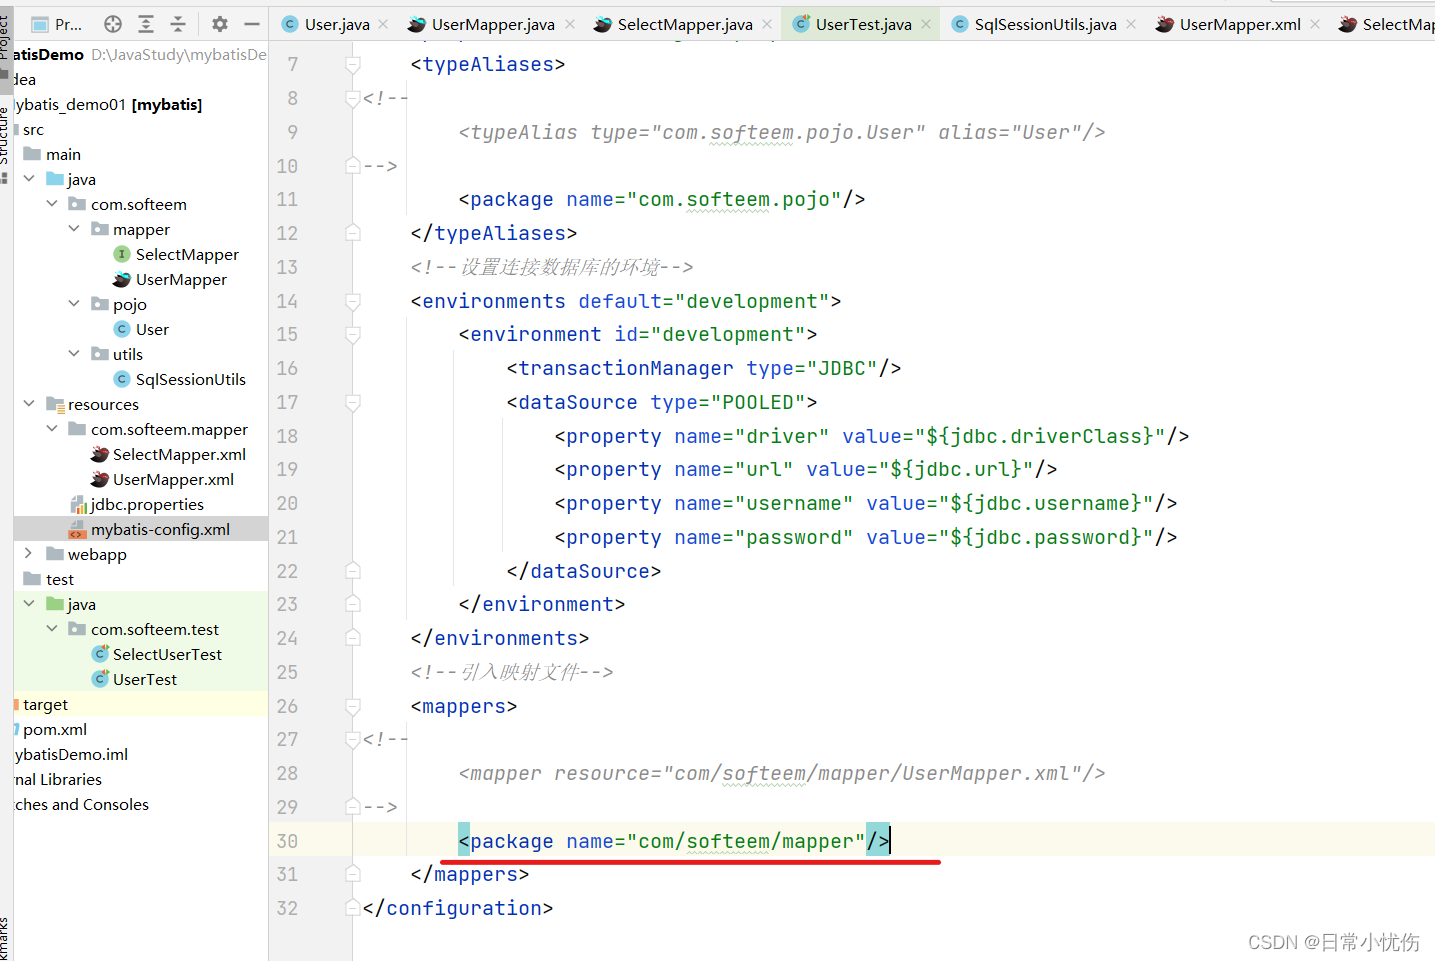Toggle fold marker at line 7 typeAliases

[x=352, y=64]
